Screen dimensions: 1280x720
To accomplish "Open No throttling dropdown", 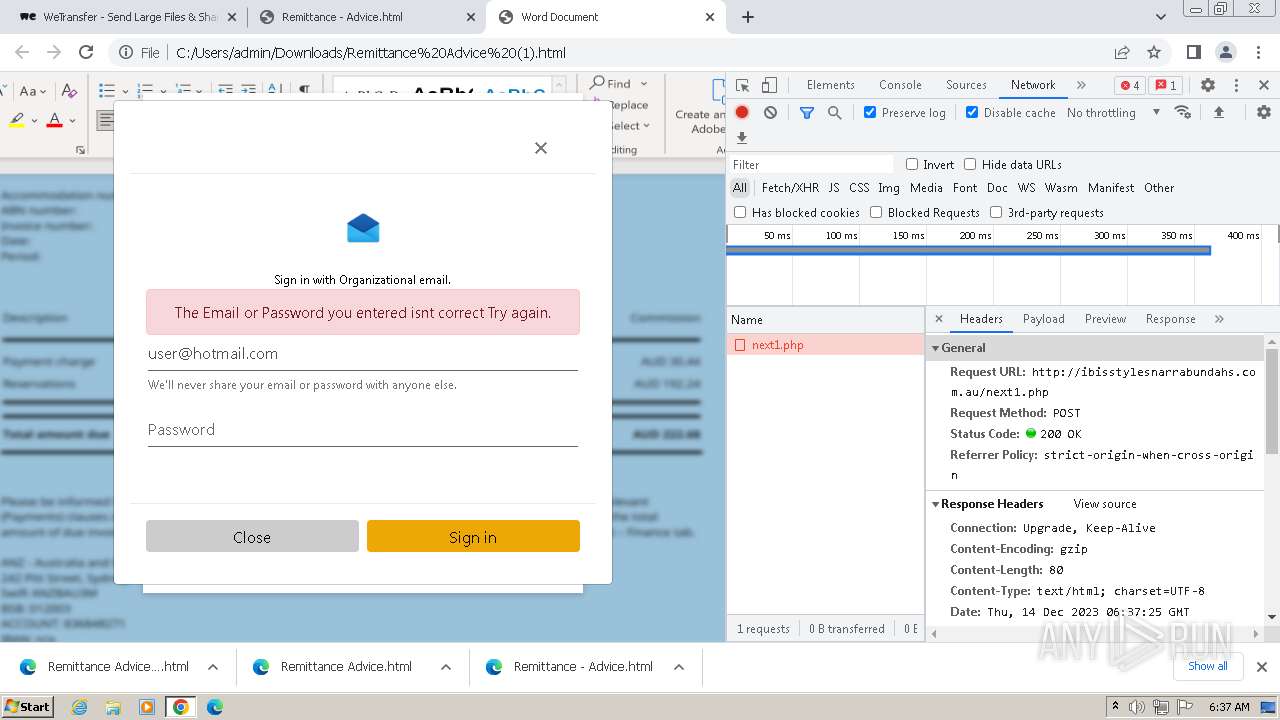I will point(1114,113).
